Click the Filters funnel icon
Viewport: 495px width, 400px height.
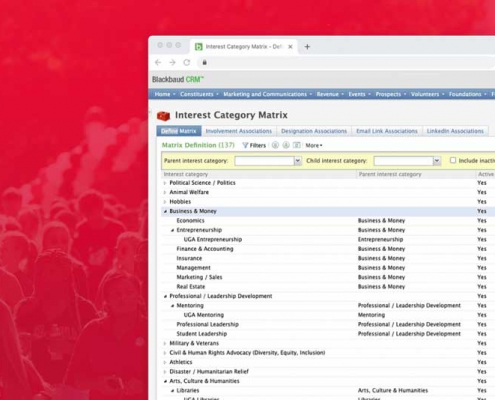click(245, 145)
